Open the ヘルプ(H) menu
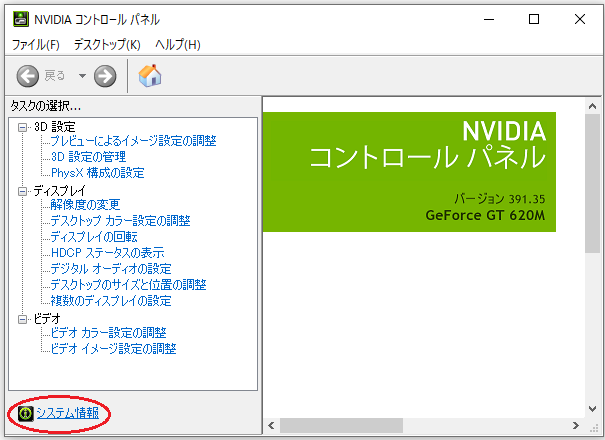605x440 pixels. click(177, 45)
